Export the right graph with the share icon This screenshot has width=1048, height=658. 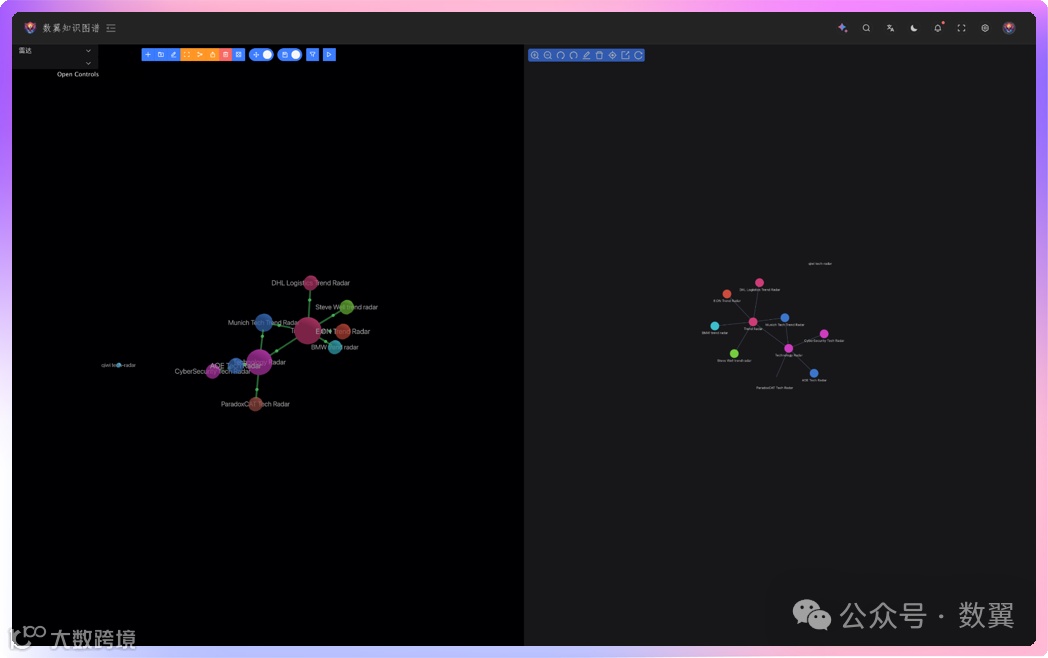[626, 56]
